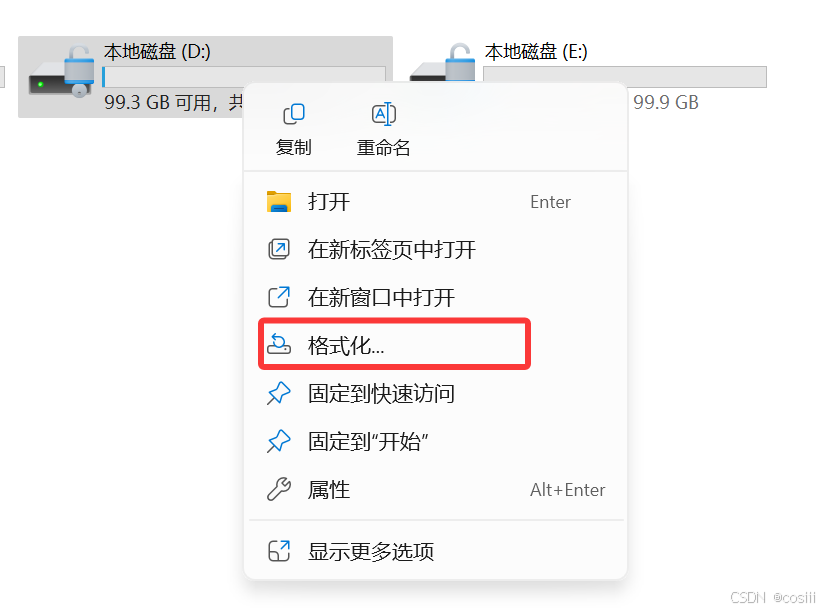Screen dimensions: 831x613
Task: Open 属性 from the context menu
Action: click(x=436, y=490)
